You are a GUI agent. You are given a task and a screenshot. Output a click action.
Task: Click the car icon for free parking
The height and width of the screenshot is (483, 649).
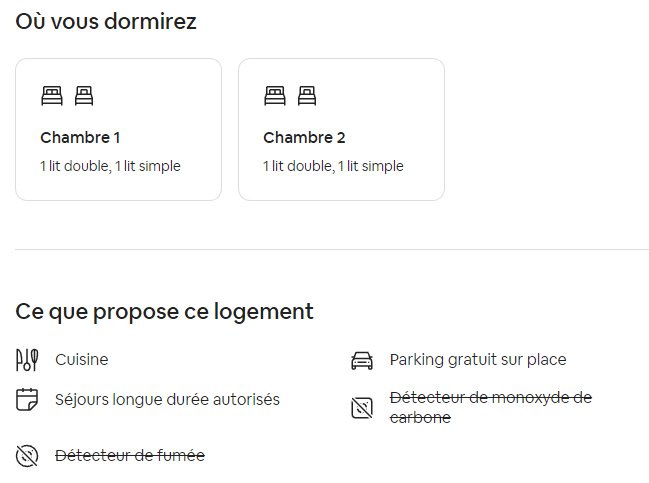coord(361,360)
